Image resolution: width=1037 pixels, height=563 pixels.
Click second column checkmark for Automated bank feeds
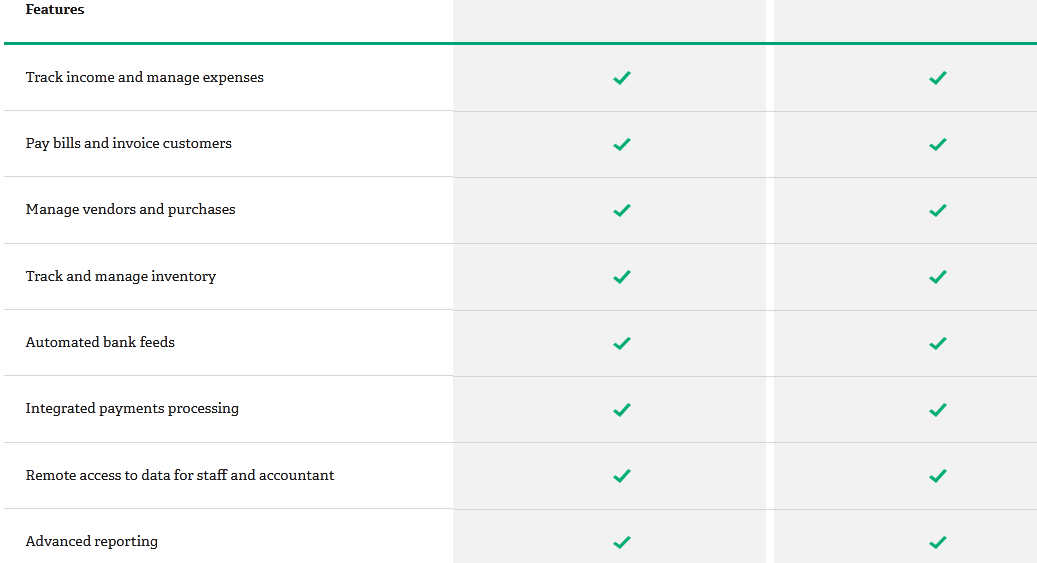[938, 343]
